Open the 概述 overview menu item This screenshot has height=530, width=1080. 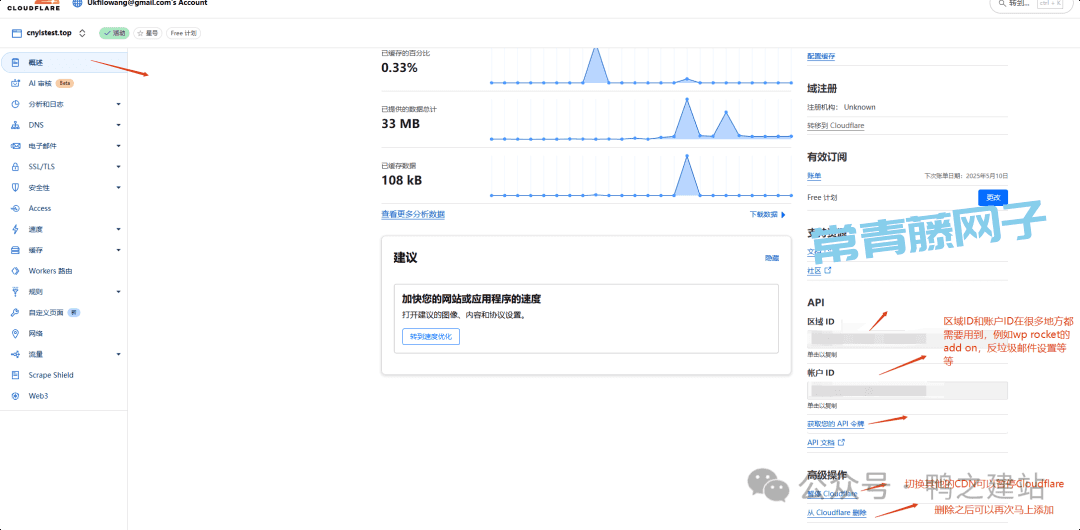click(64, 62)
